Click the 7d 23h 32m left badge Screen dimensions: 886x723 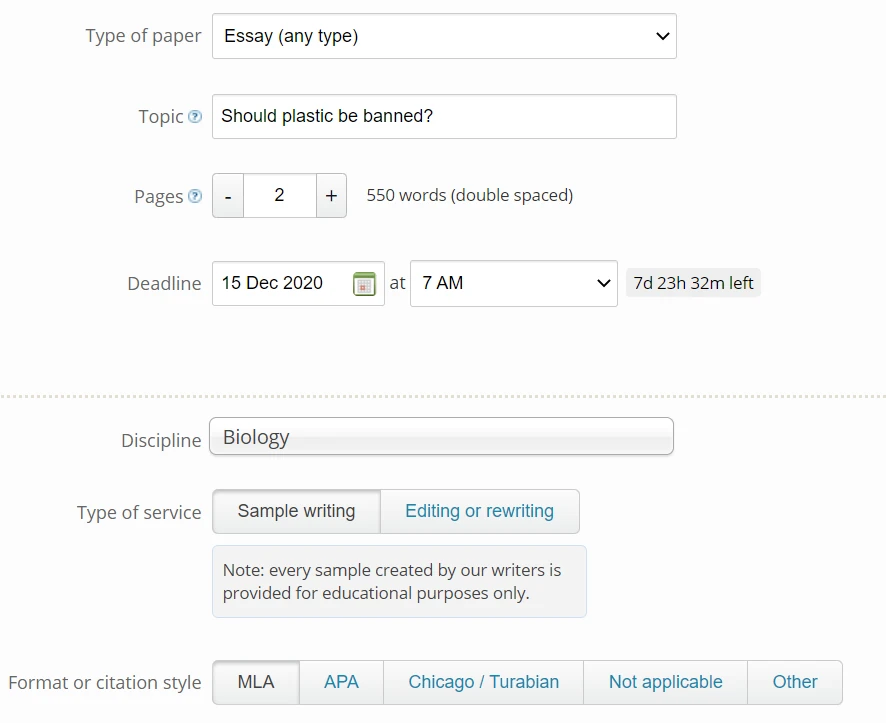(693, 283)
